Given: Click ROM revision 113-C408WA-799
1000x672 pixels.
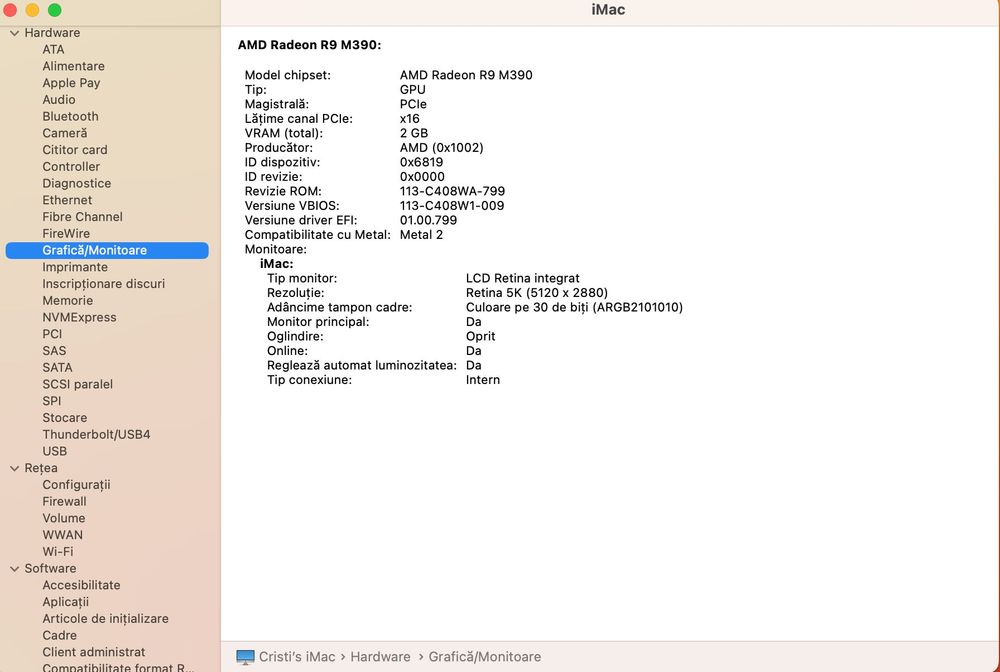Looking at the screenshot, I should (452, 191).
